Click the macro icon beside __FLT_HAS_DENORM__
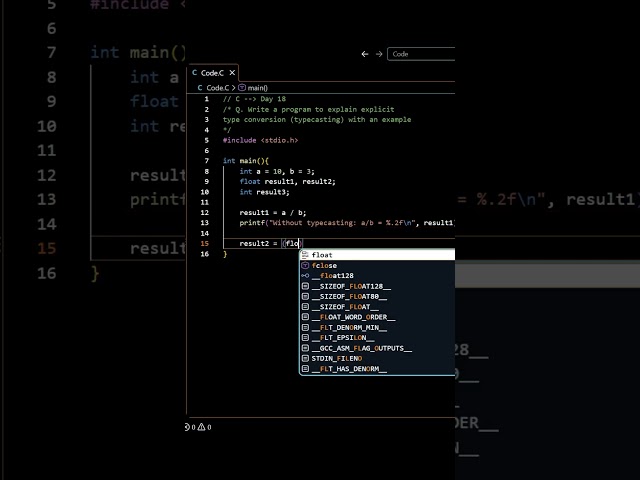 [x=305, y=369]
